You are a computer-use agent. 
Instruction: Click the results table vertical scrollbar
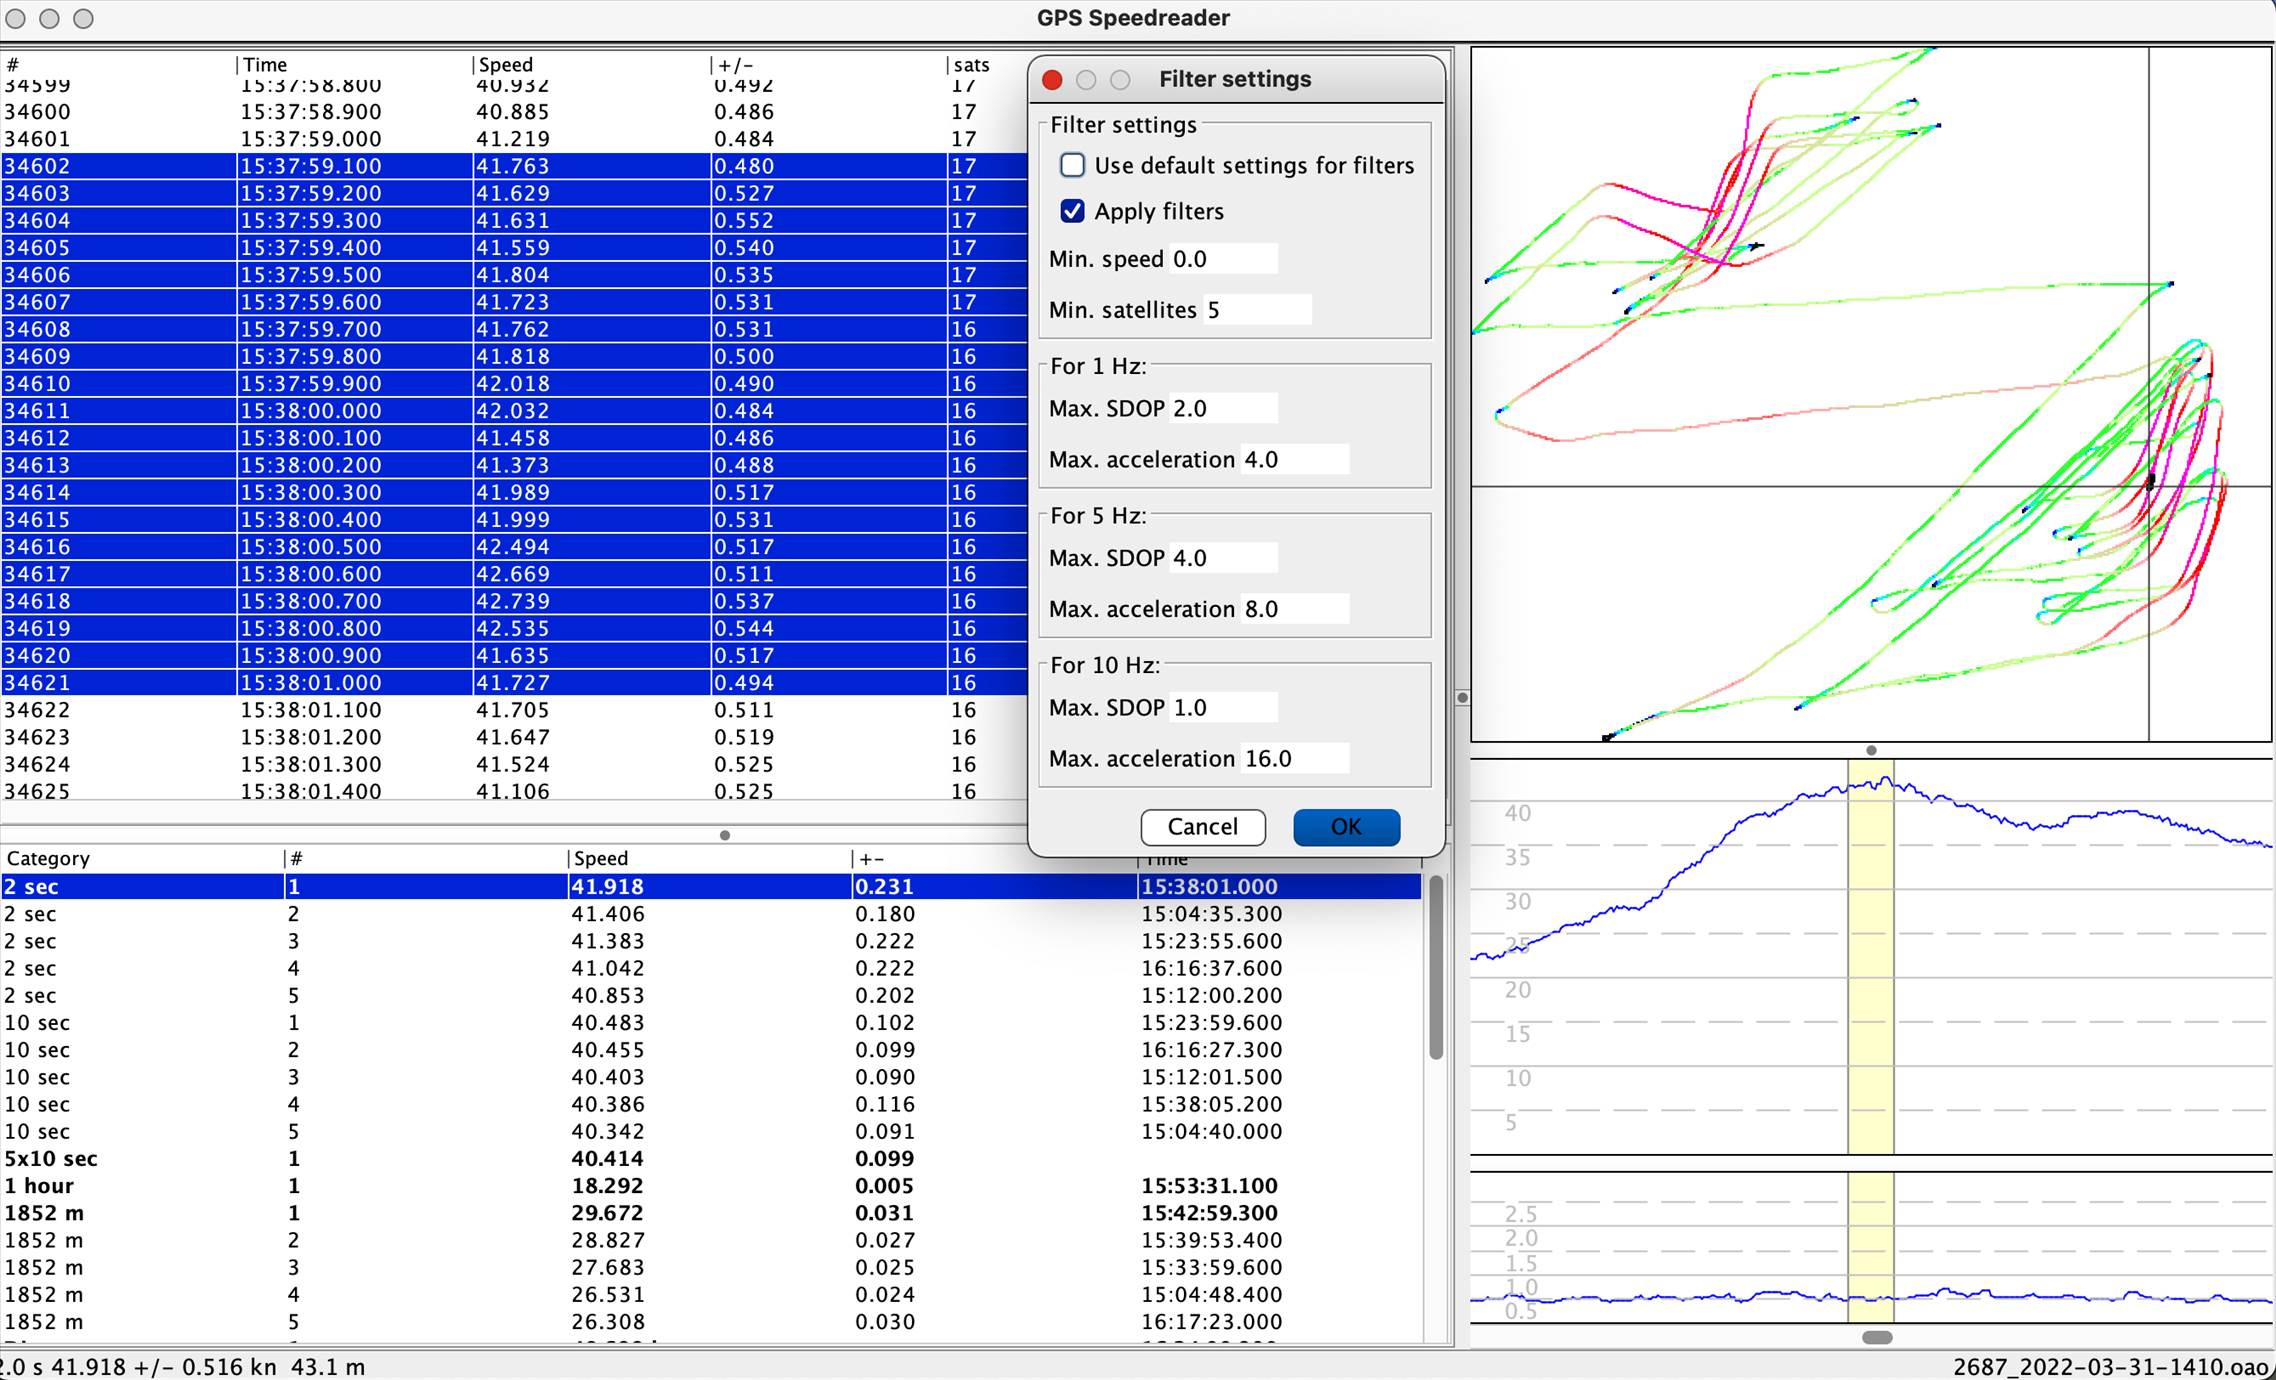point(1435,967)
